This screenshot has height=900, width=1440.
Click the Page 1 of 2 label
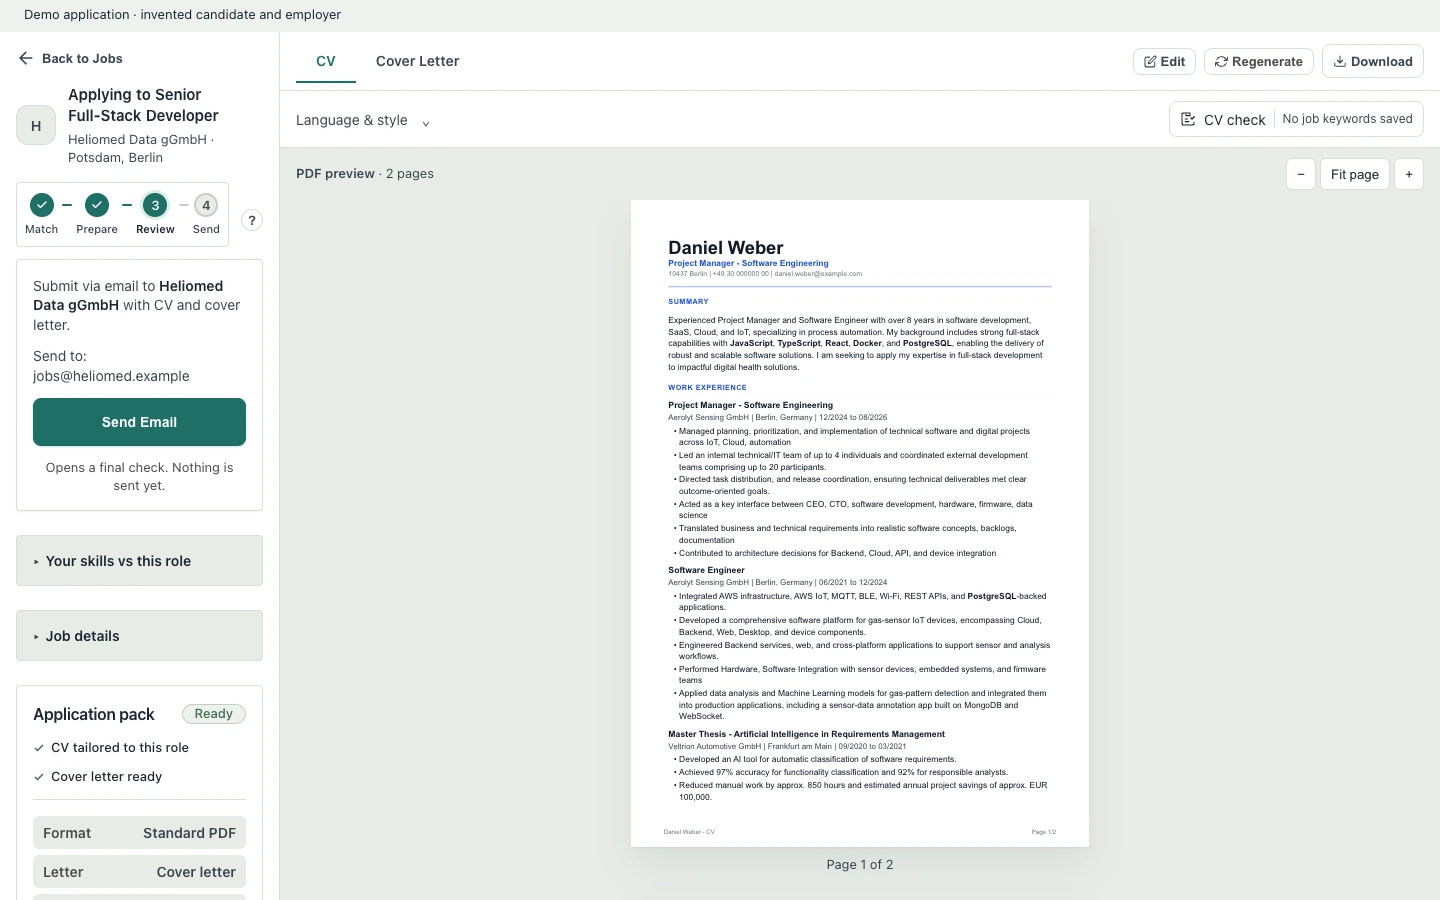click(860, 865)
